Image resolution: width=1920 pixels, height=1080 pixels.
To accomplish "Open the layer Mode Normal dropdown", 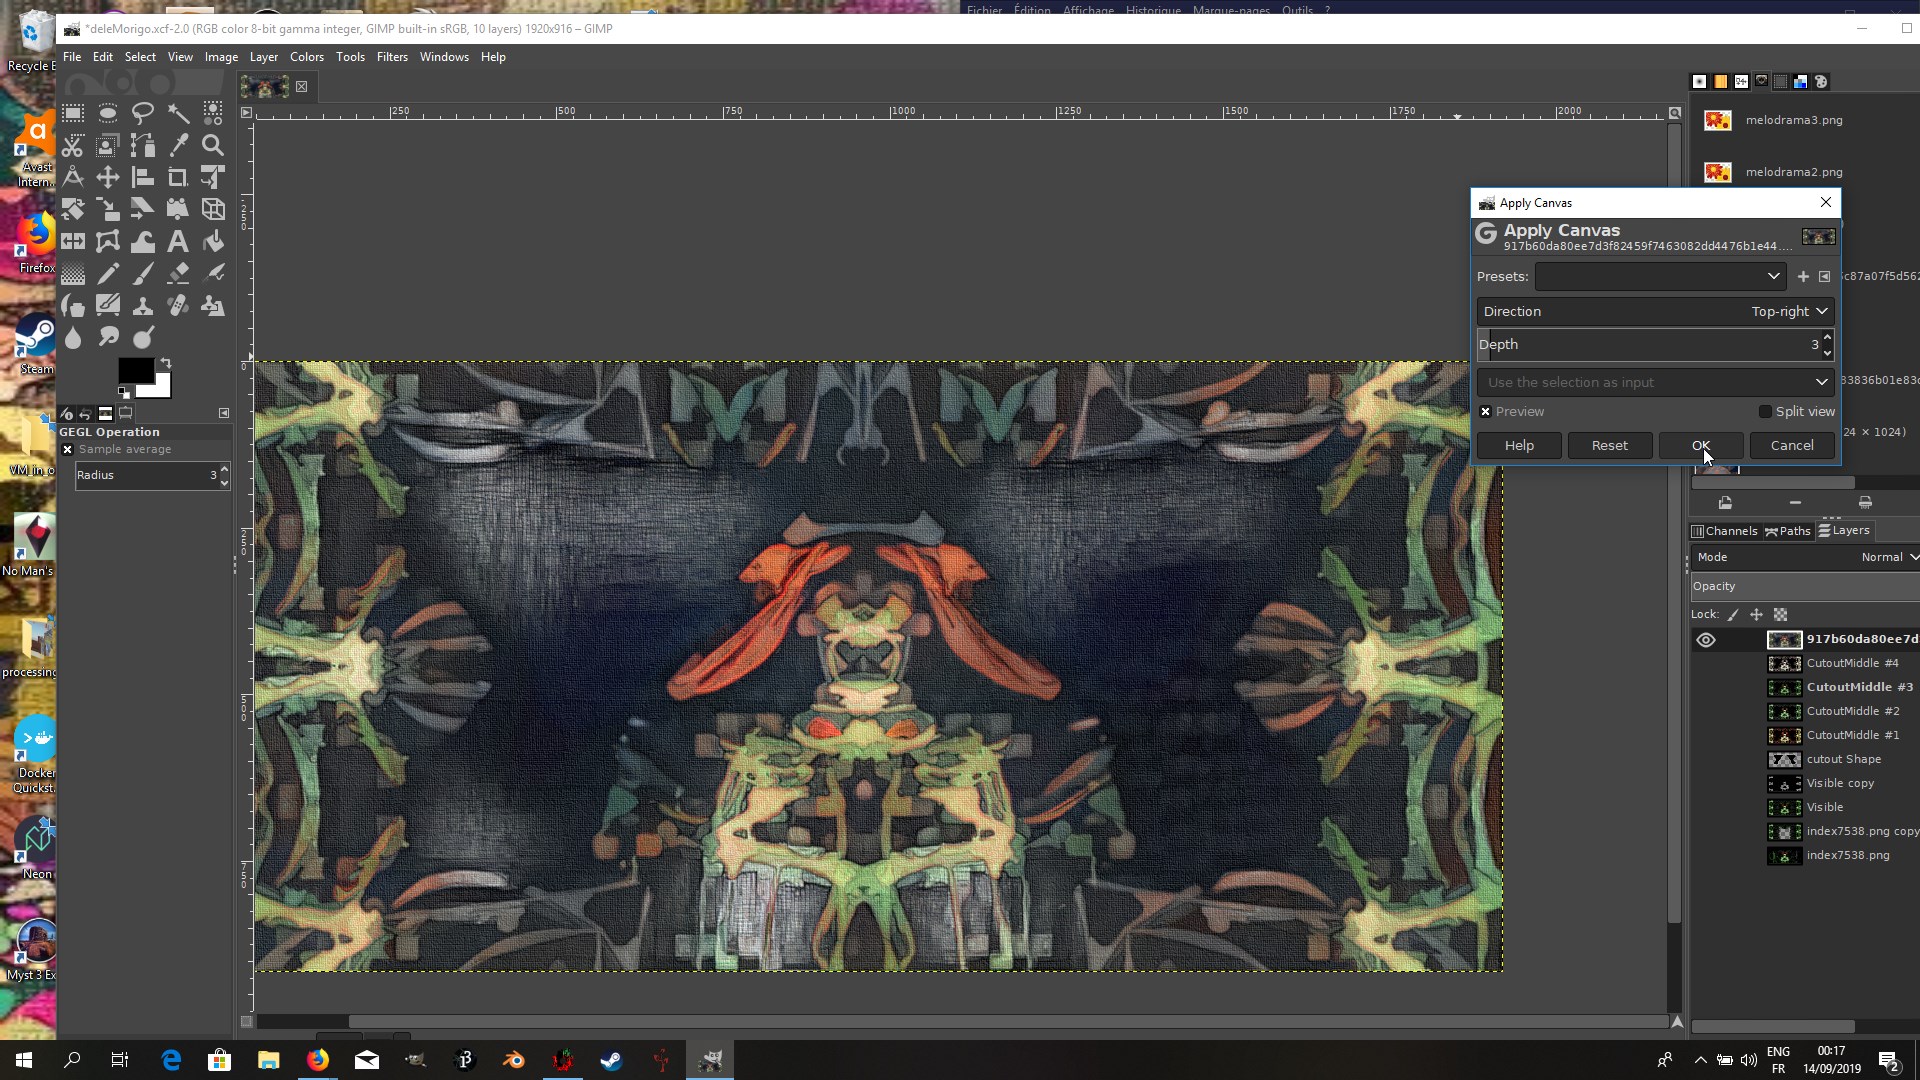I will (x=1888, y=557).
